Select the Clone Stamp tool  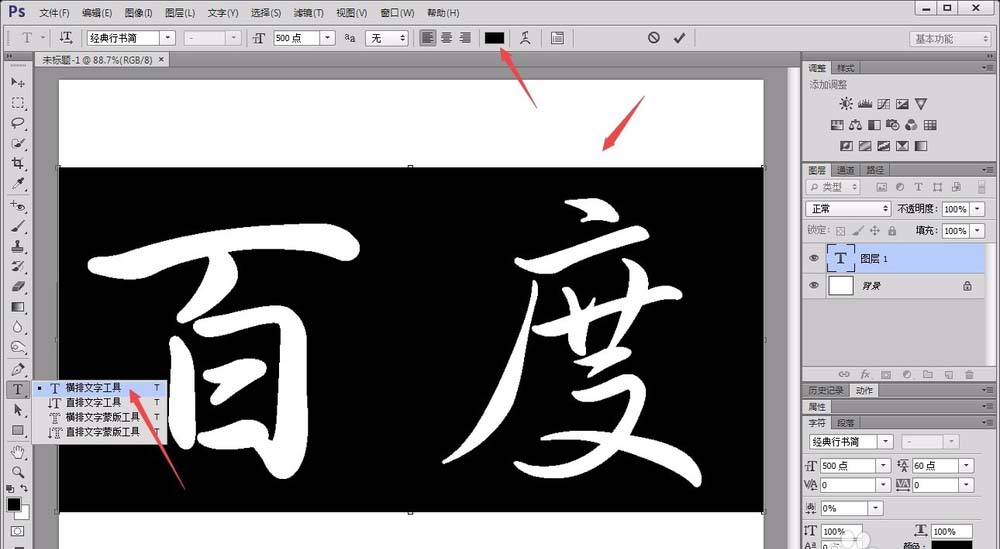(17, 246)
